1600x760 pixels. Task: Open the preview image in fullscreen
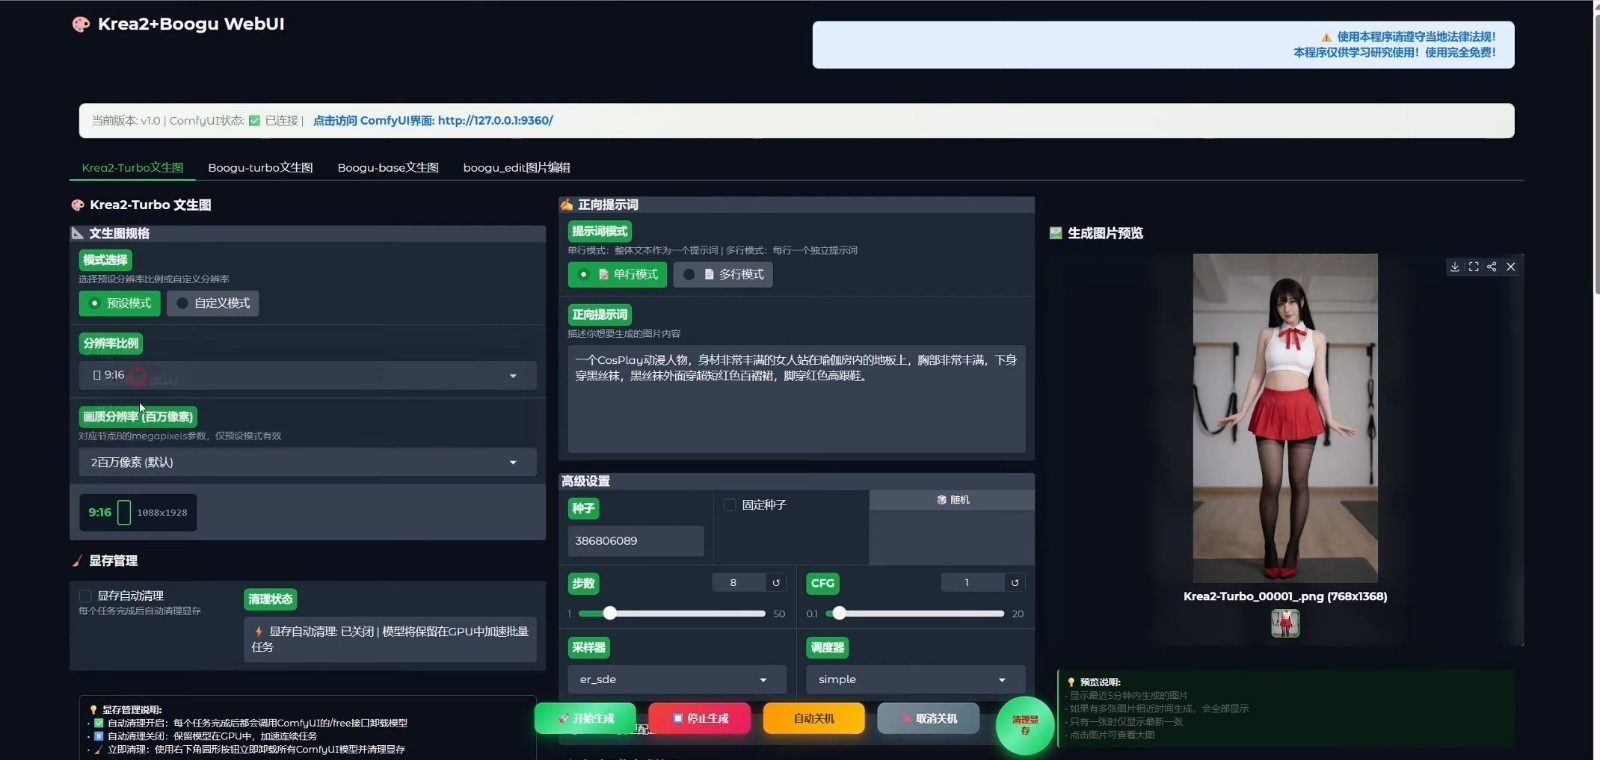pos(1473,267)
